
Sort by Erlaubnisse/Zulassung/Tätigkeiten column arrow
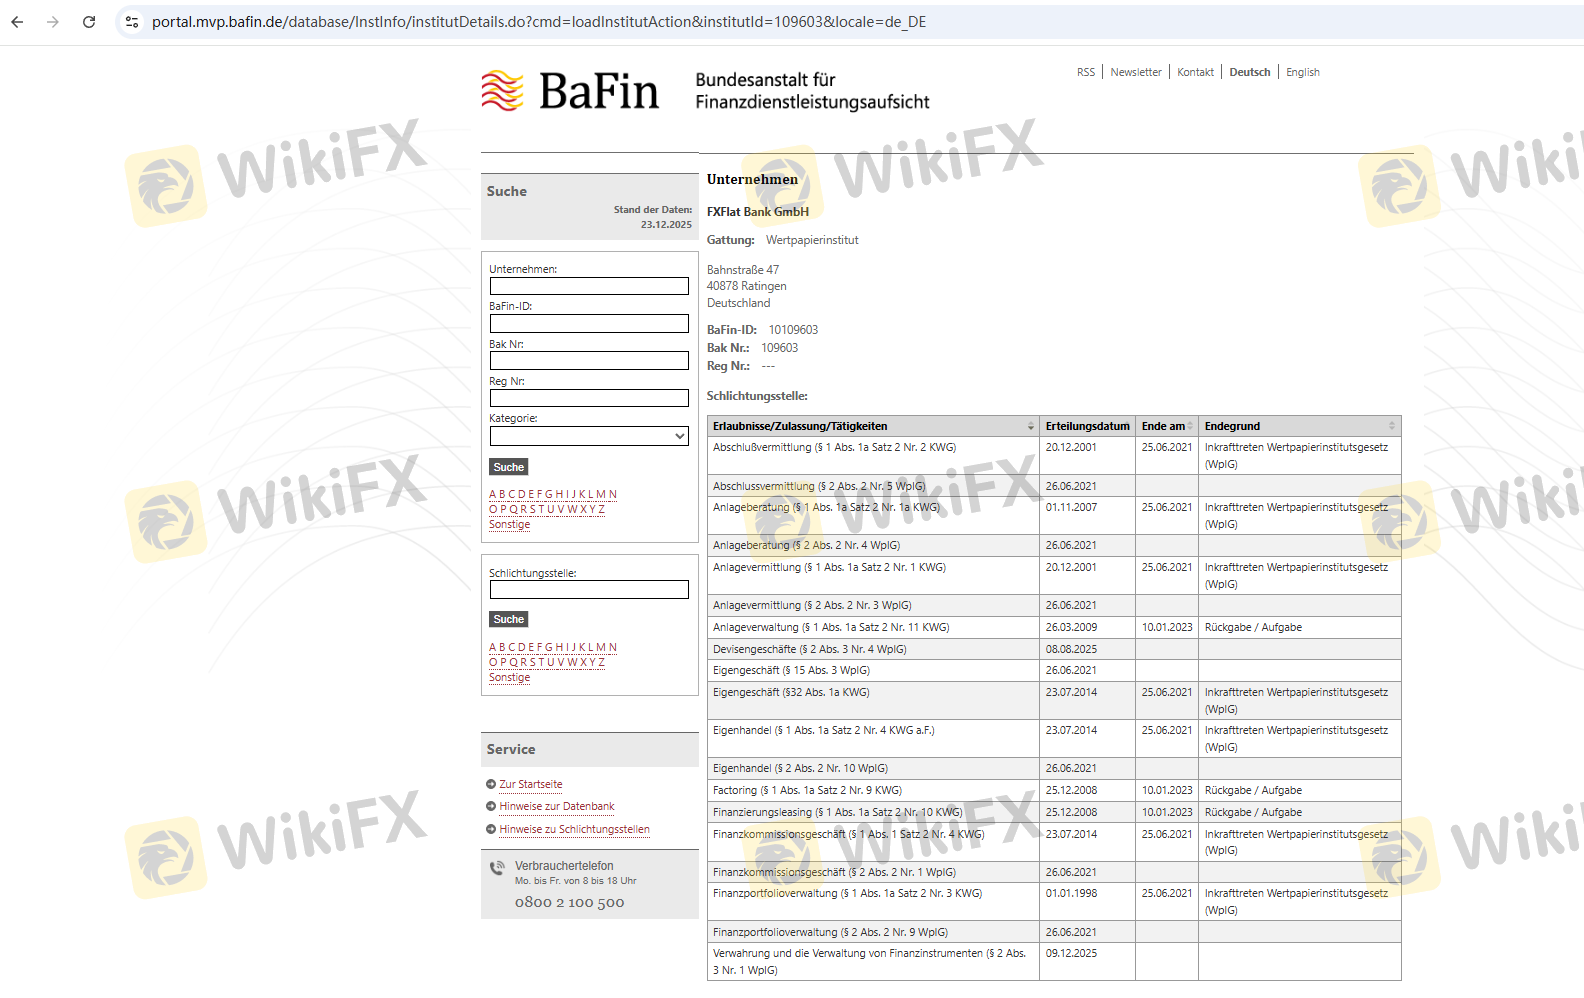click(1030, 427)
